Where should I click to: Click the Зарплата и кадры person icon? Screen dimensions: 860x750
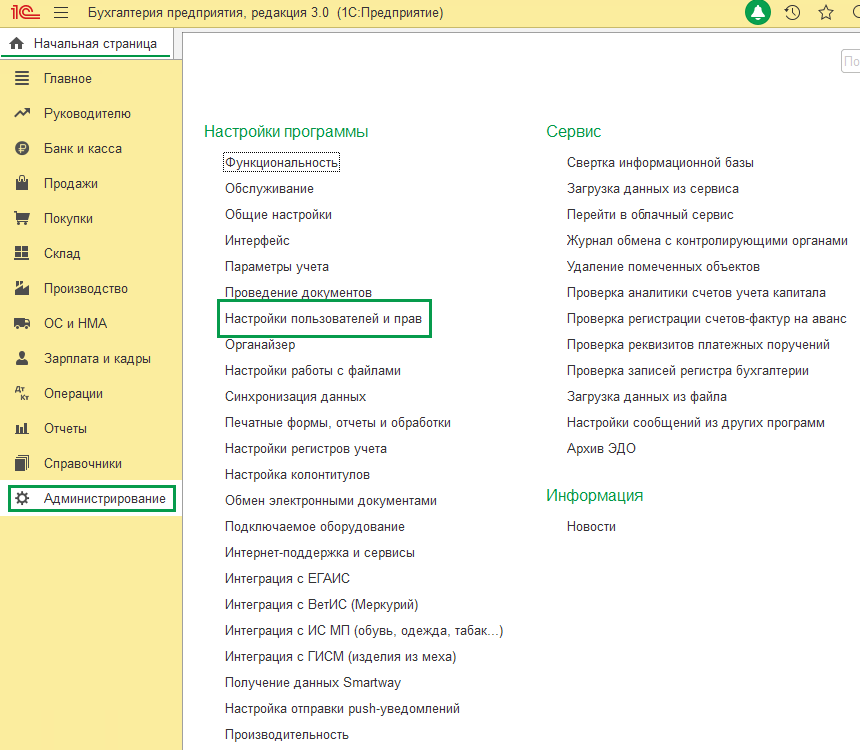click(22, 358)
